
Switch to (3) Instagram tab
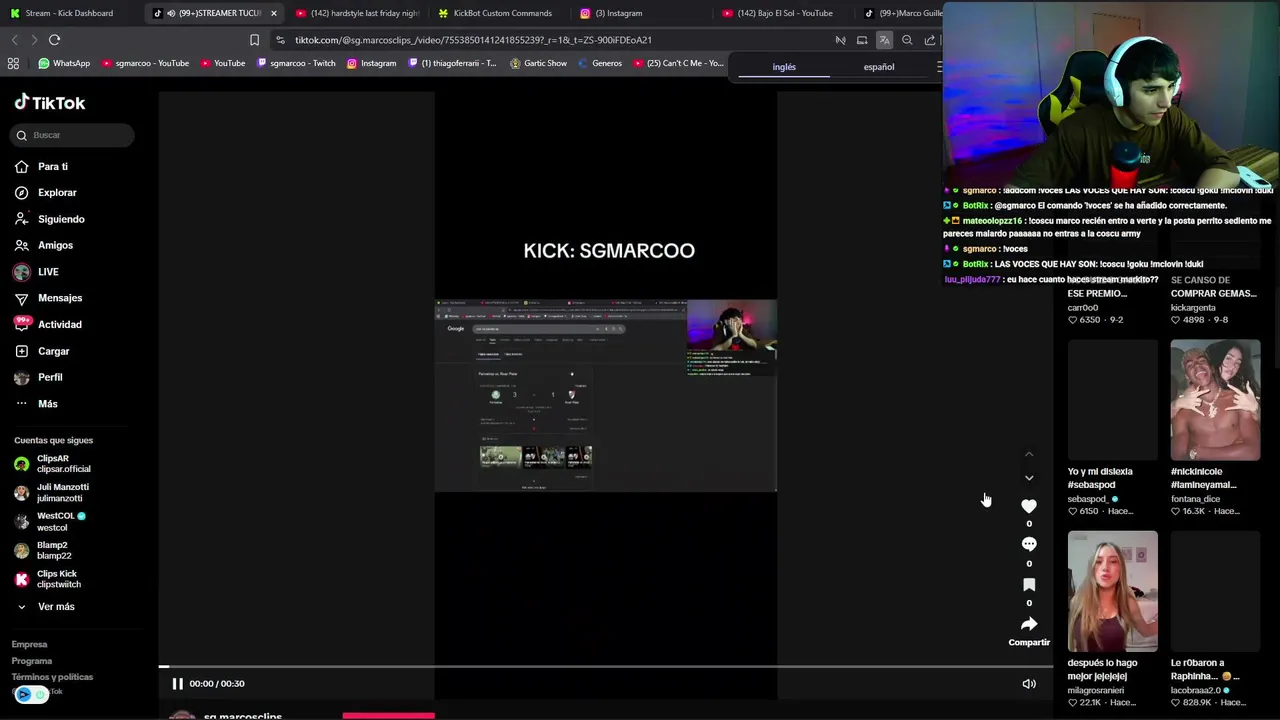click(x=617, y=13)
